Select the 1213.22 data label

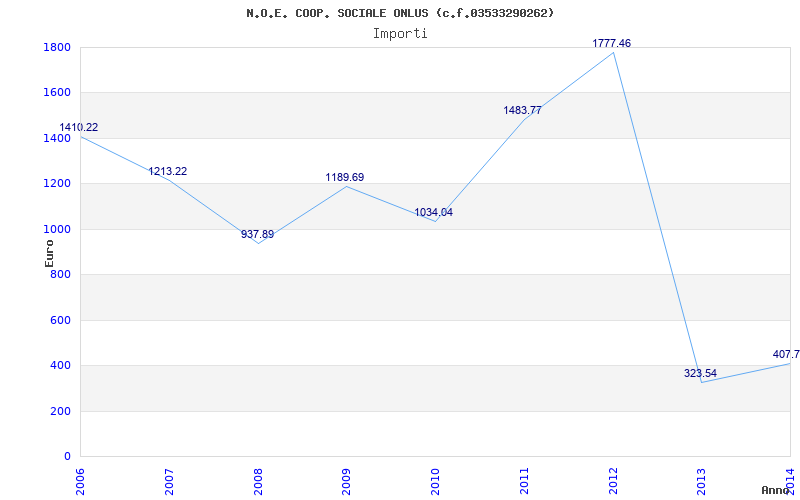coord(168,171)
